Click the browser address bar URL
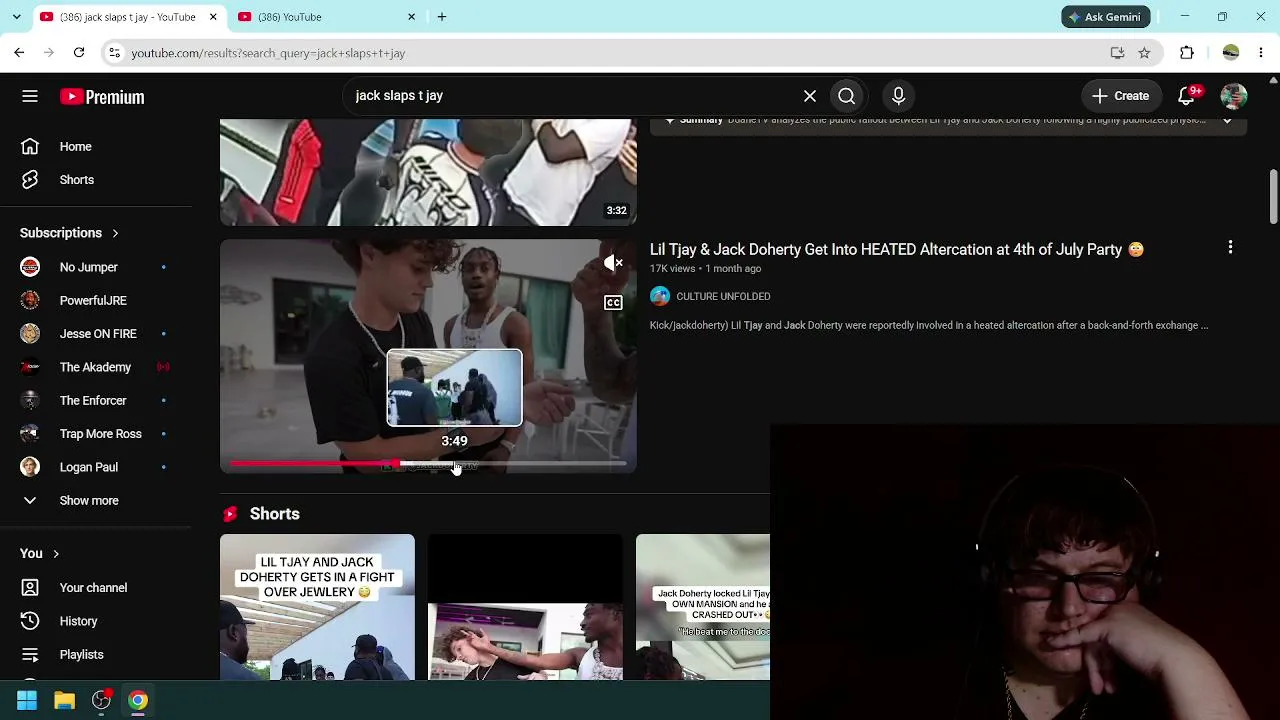 (x=268, y=53)
